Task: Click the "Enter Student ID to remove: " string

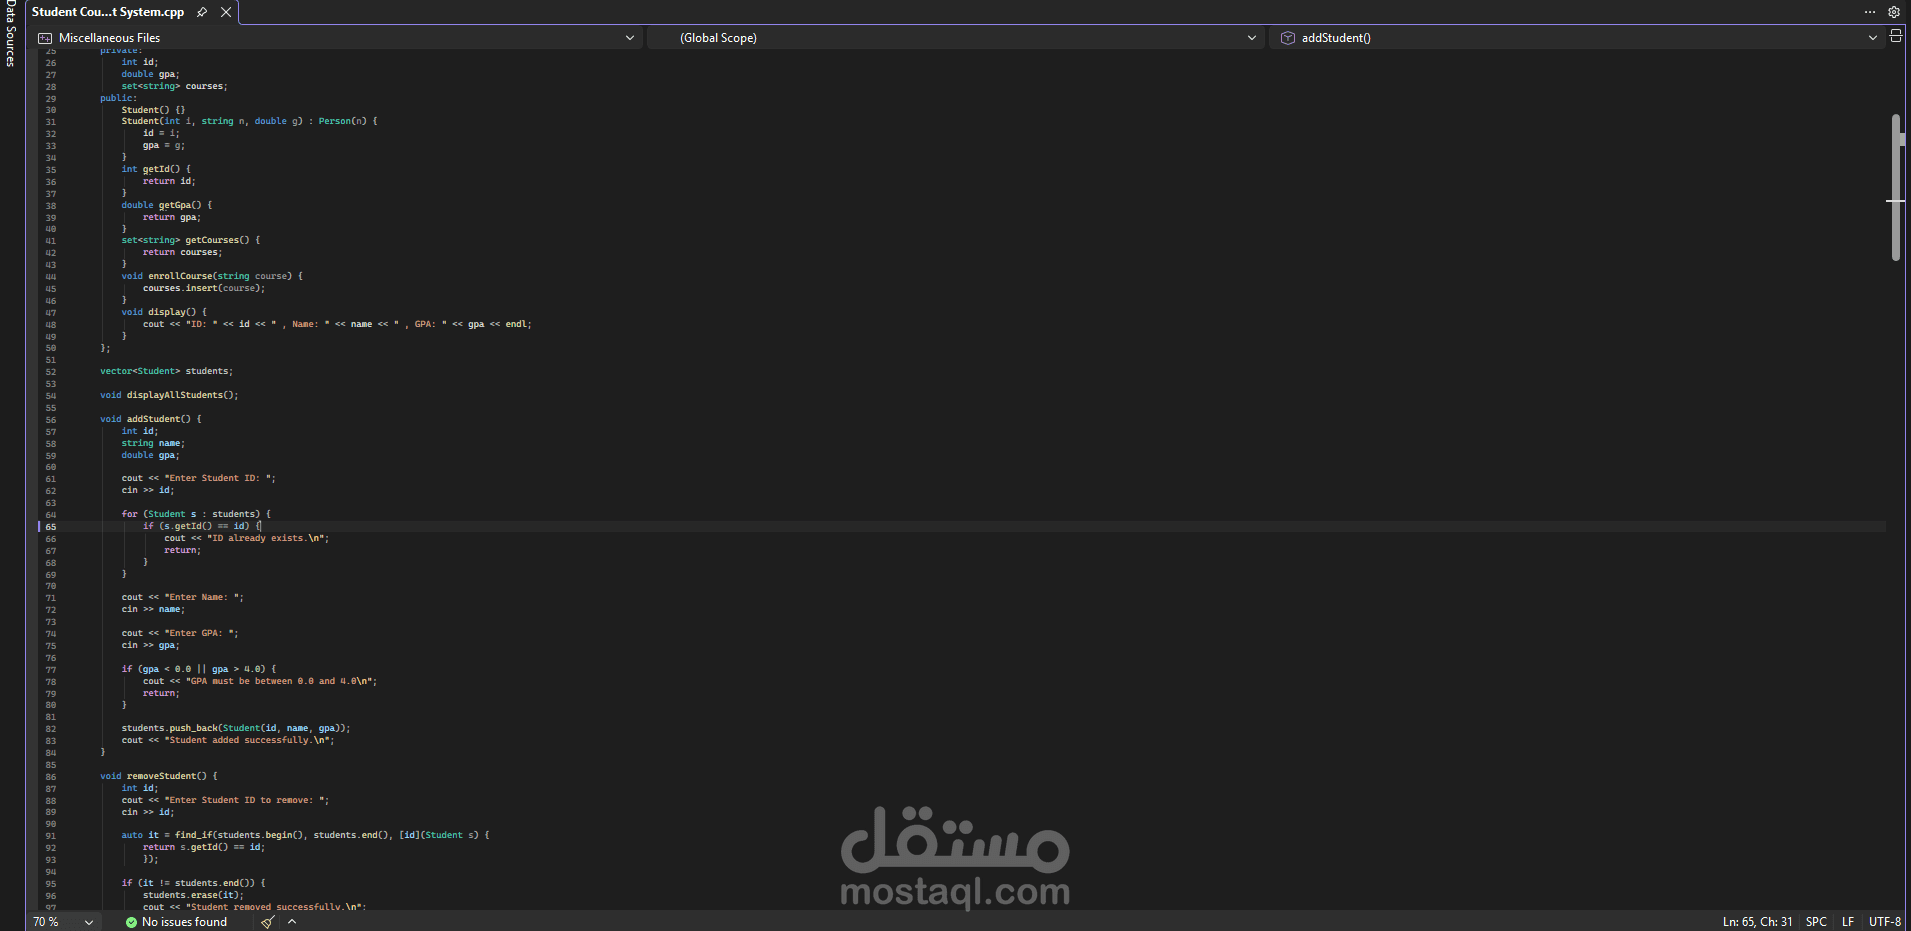Action: 246,800
